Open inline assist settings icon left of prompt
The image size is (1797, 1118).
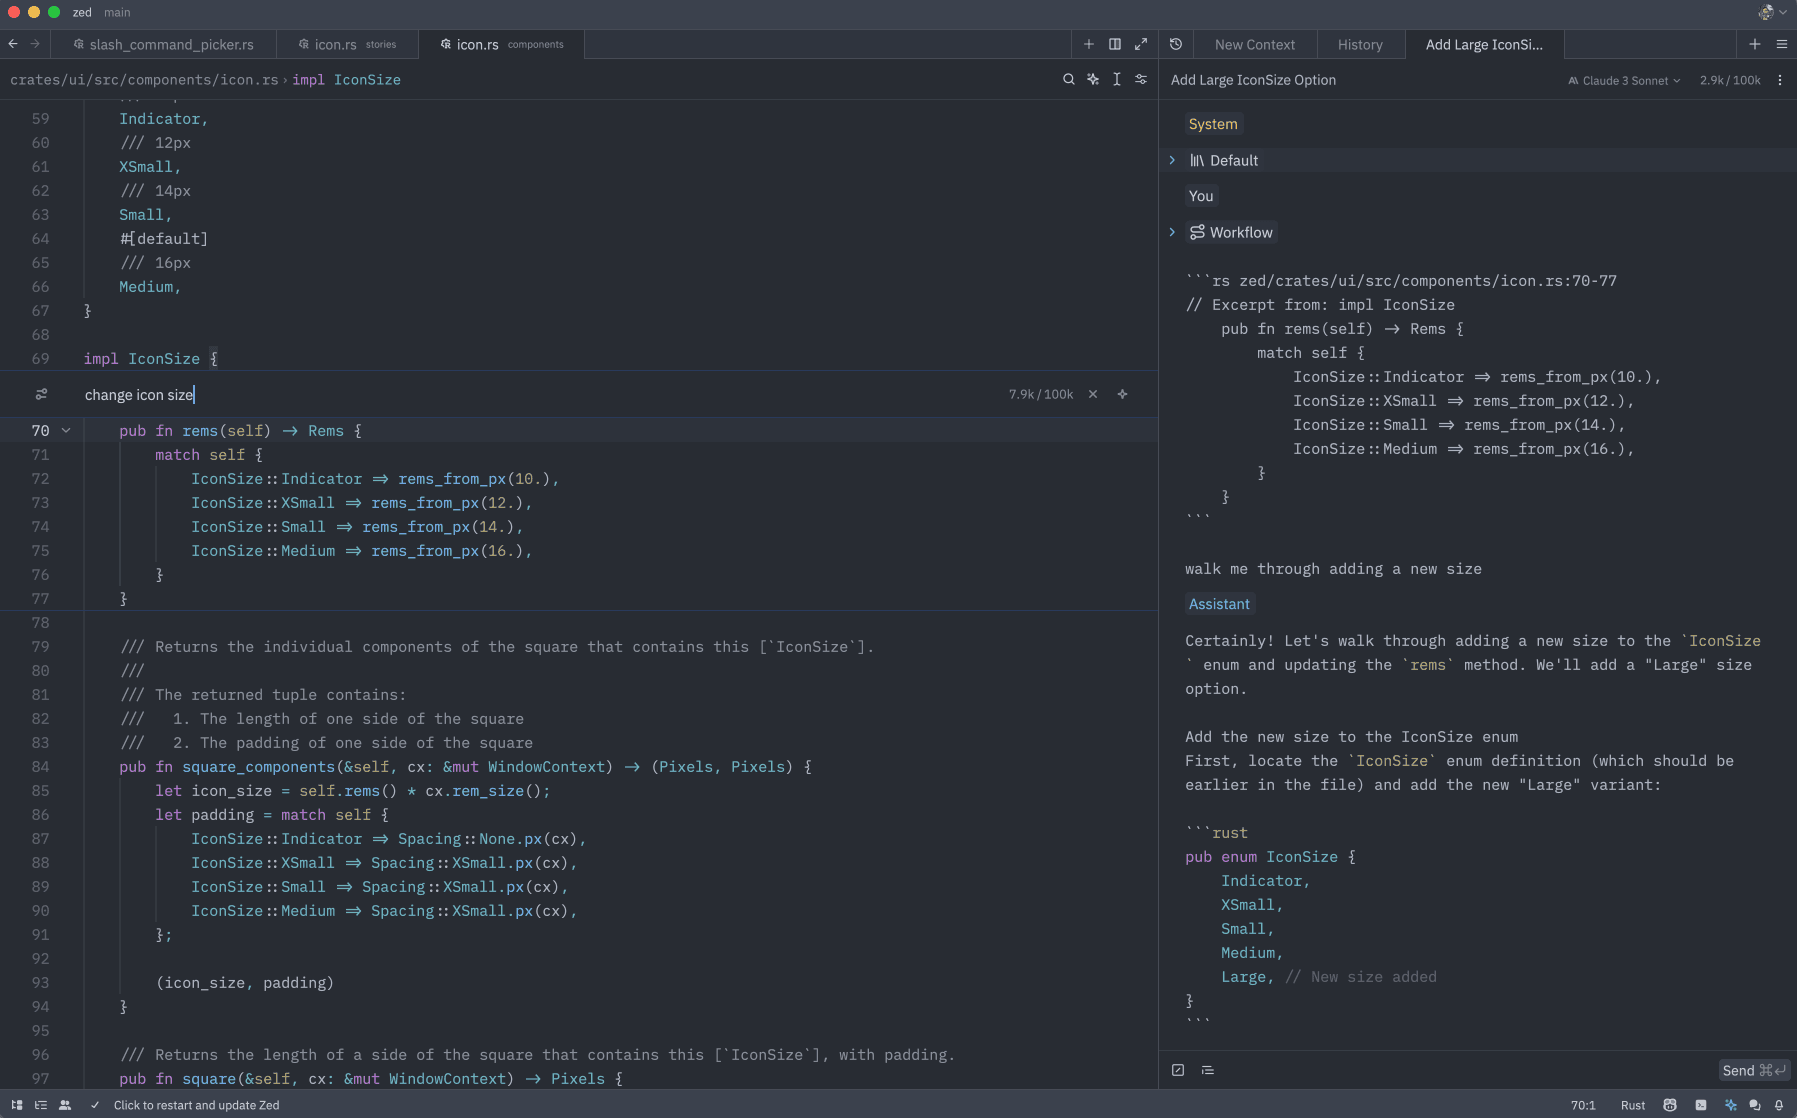point(41,394)
